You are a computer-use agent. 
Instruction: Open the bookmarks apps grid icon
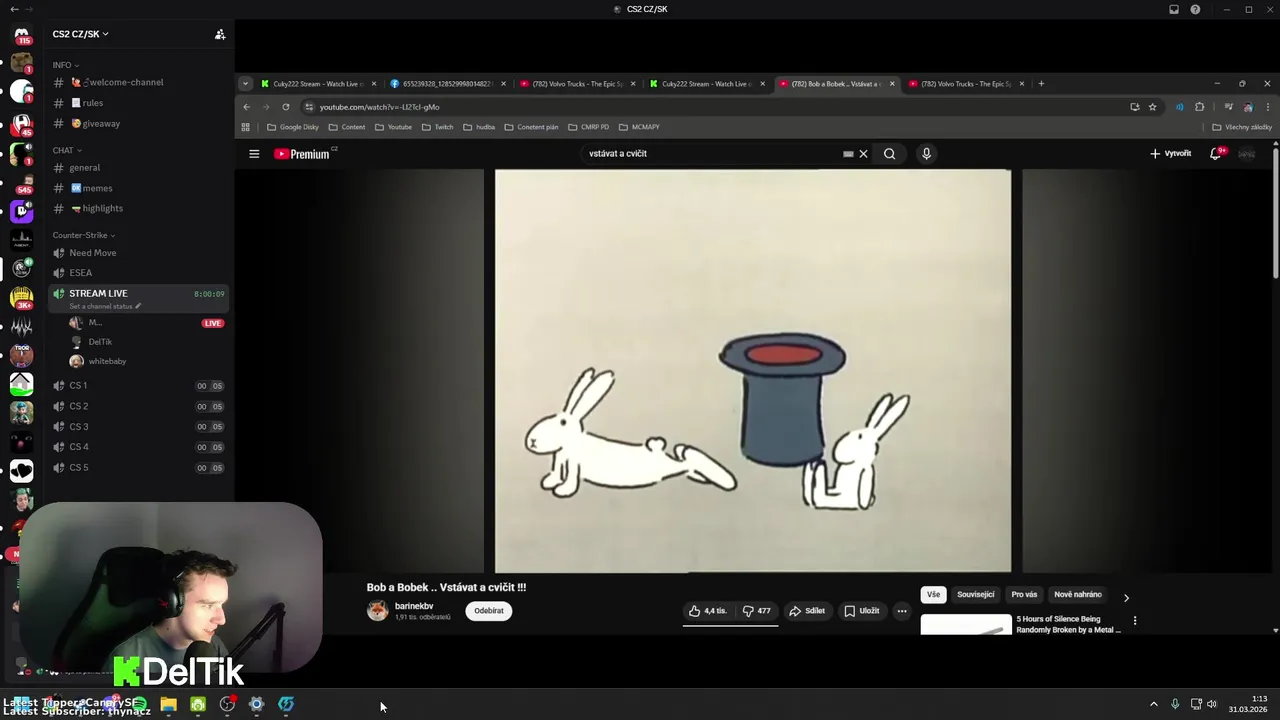click(x=245, y=127)
